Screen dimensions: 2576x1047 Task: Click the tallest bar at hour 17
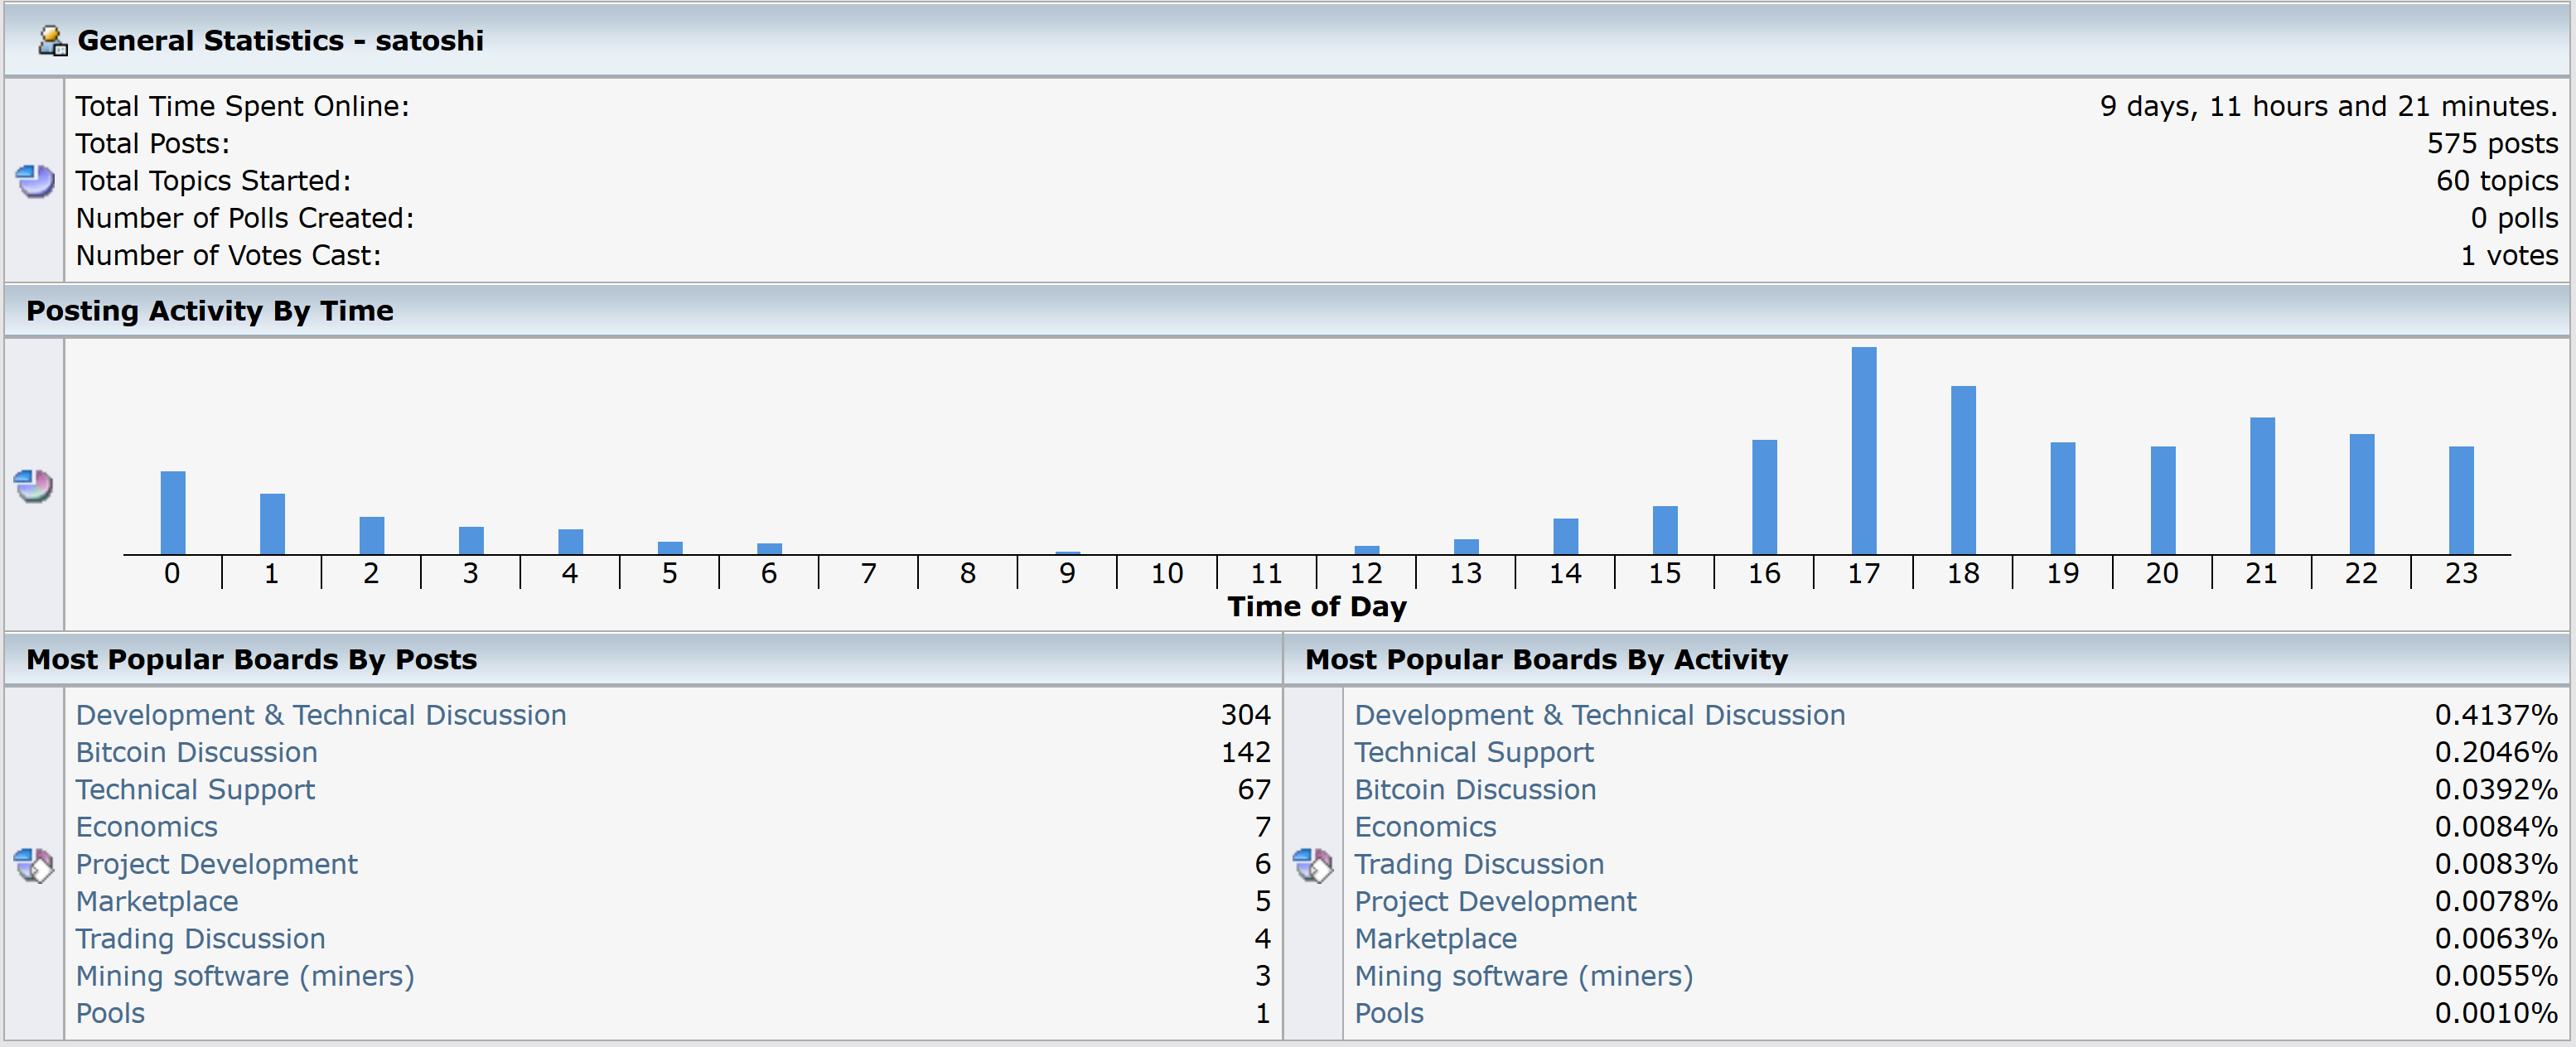tap(1864, 451)
